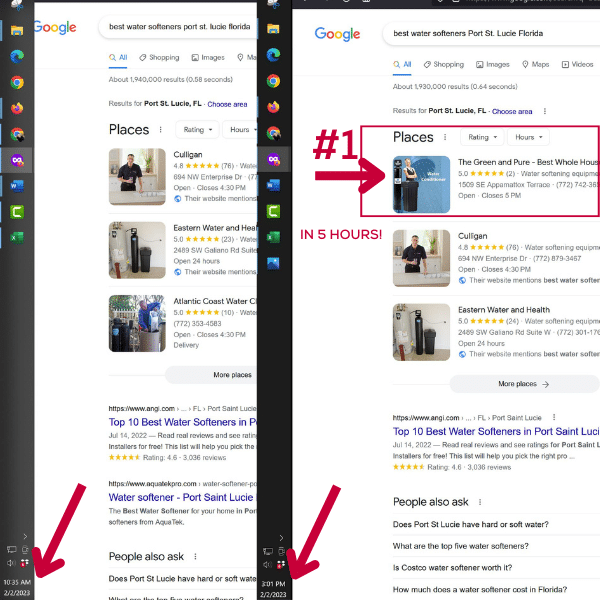Image resolution: width=600 pixels, height=600 pixels.
Task: Open Places options menu in left window
Action: click(160, 130)
